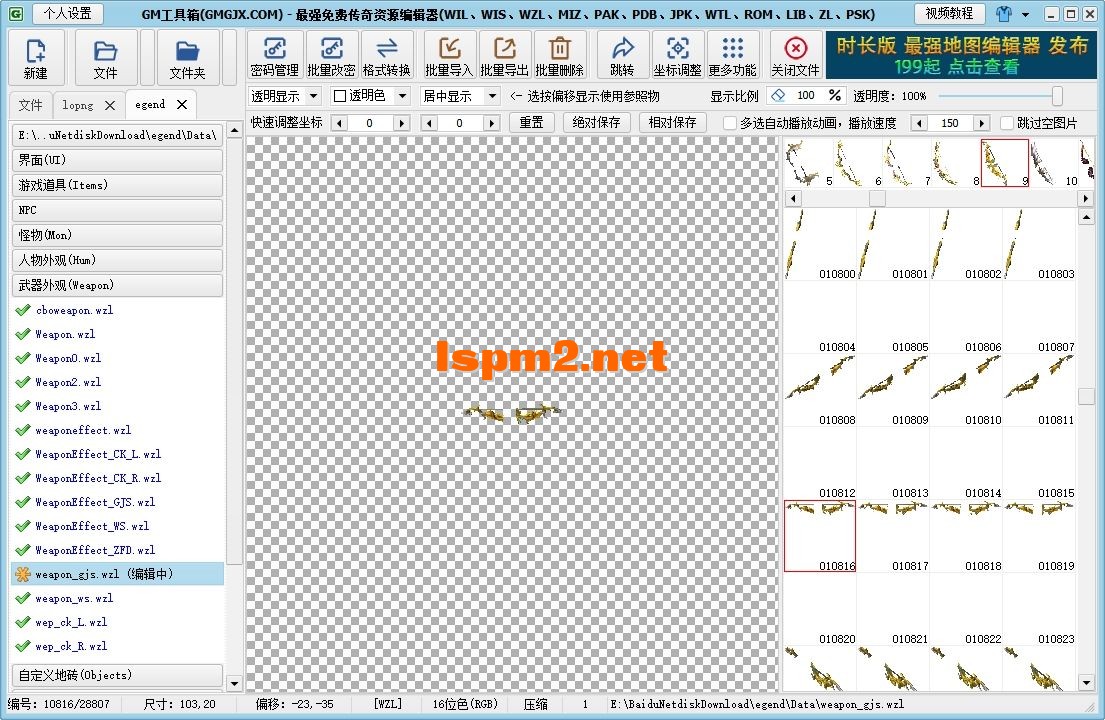Select the file weapon_gjs.wzl being edited

118,574
